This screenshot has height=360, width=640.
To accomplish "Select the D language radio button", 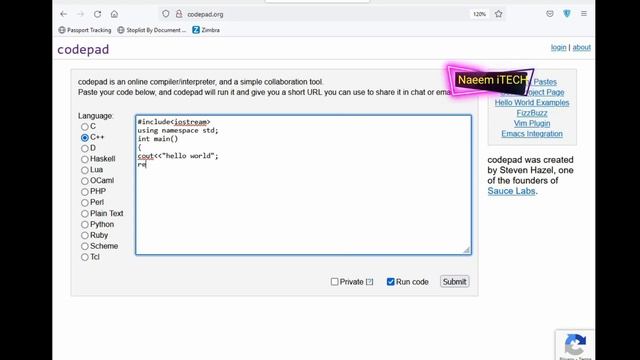I will click(84, 149).
